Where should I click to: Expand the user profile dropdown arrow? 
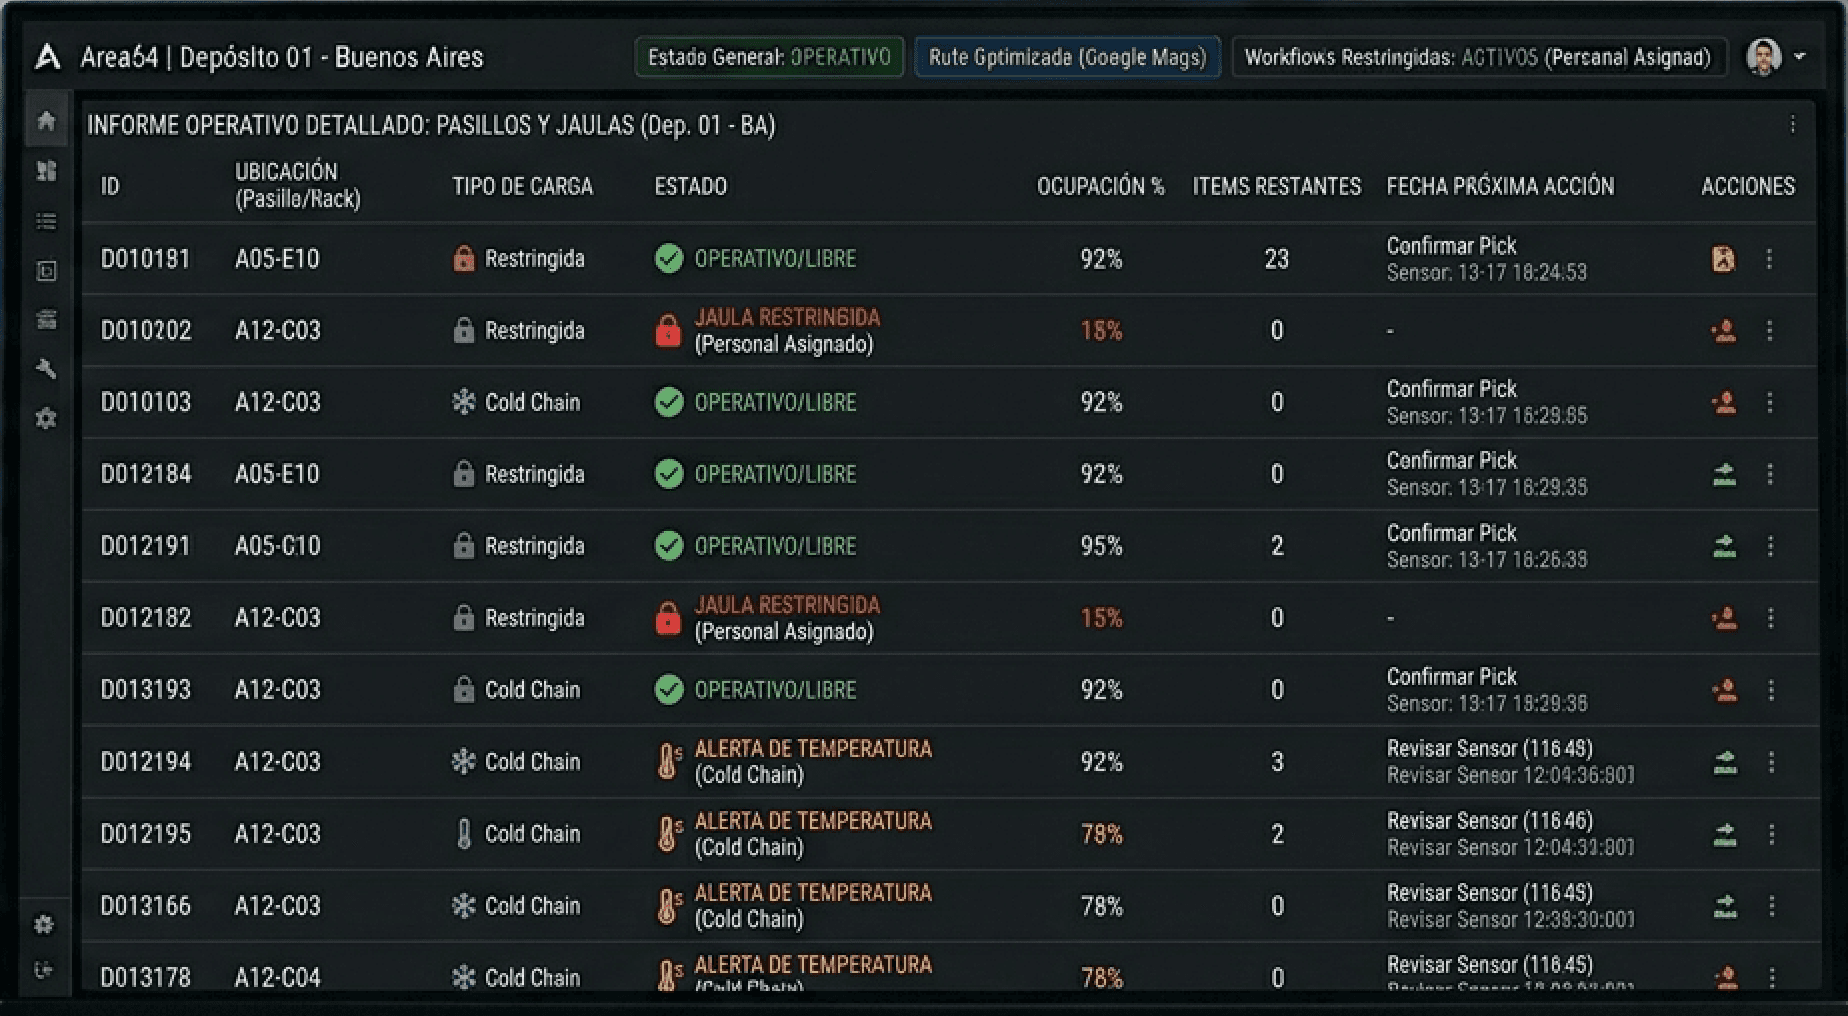point(1800,57)
